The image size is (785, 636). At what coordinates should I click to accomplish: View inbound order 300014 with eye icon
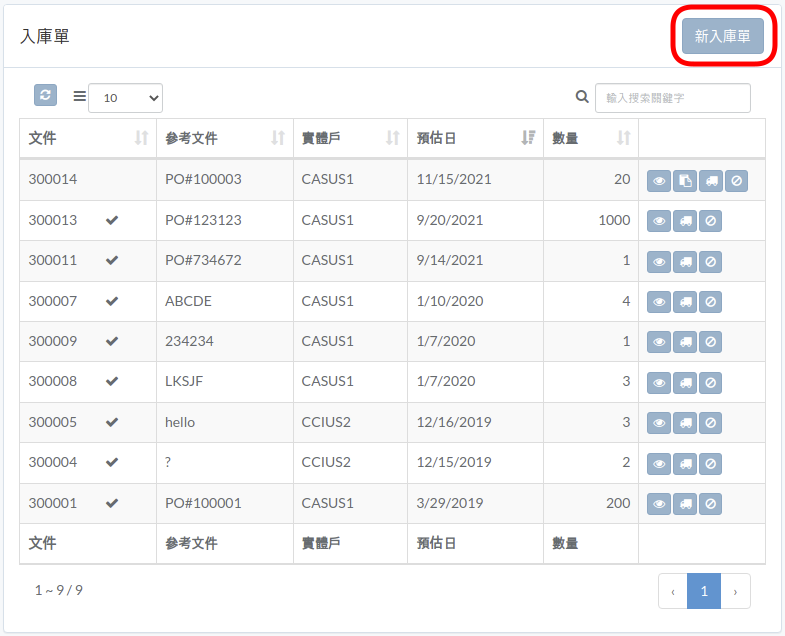coord(659,181)
